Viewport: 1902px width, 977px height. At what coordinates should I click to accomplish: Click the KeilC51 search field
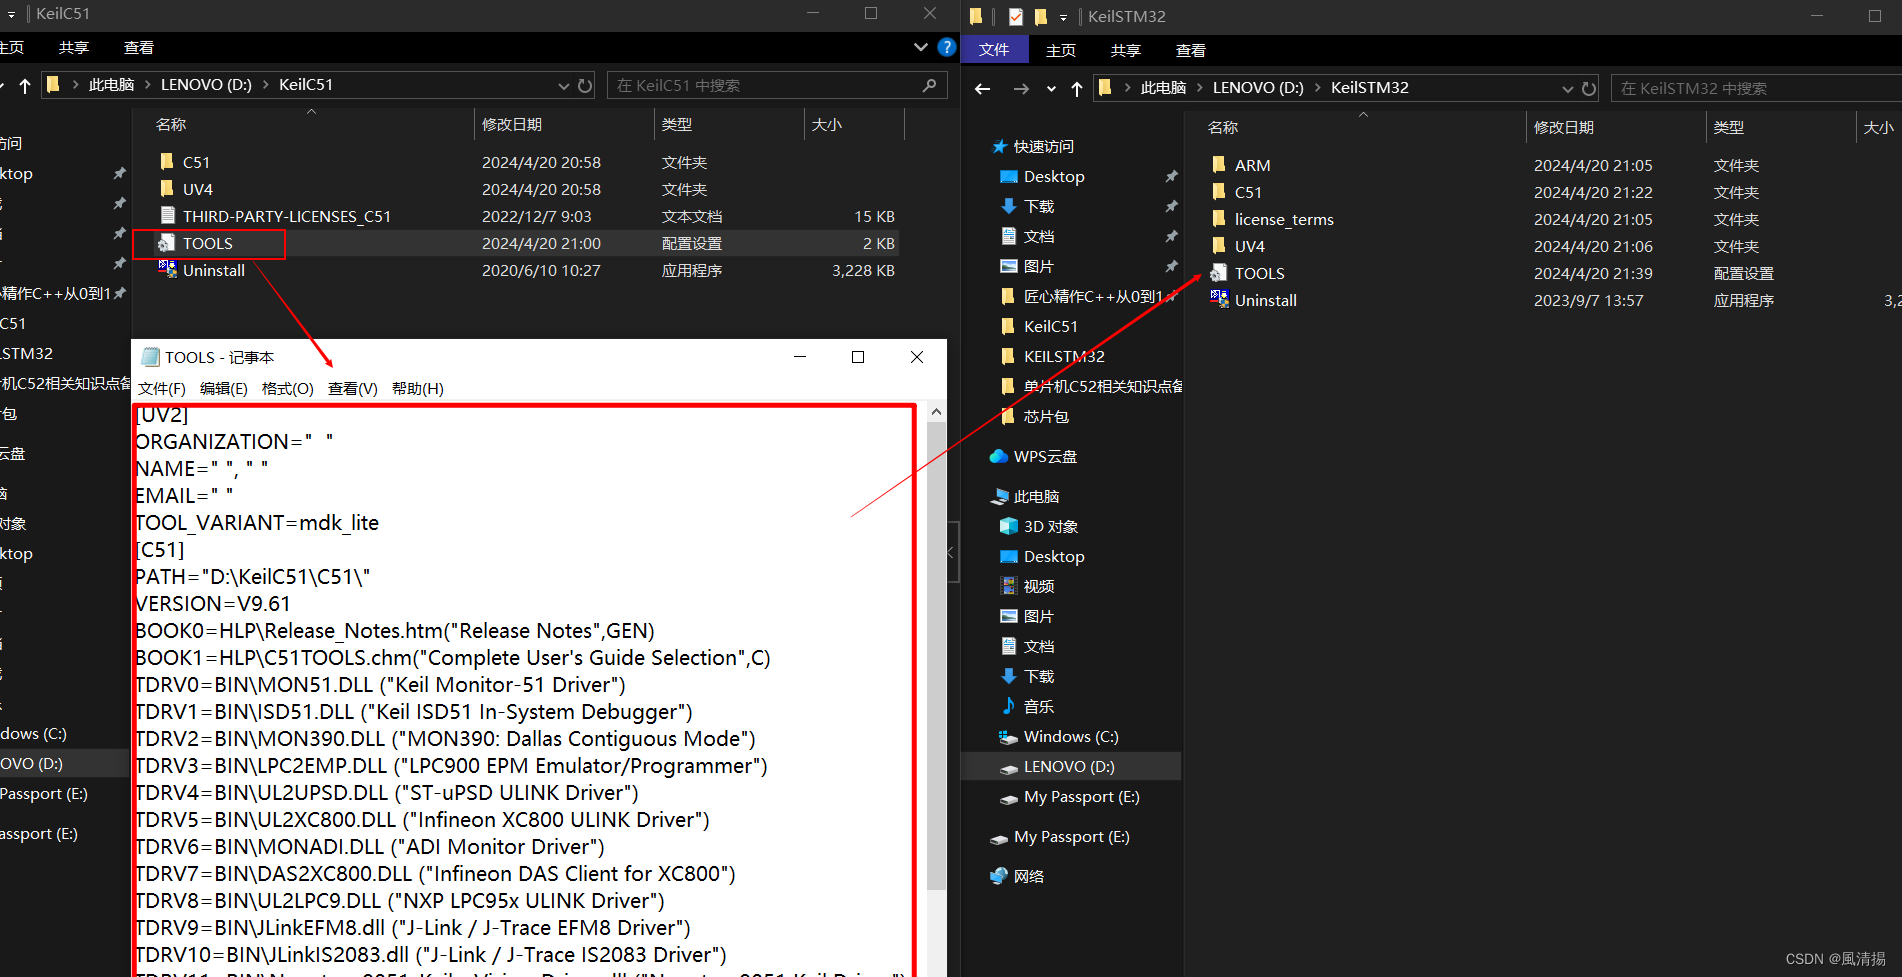click(776, 85)
